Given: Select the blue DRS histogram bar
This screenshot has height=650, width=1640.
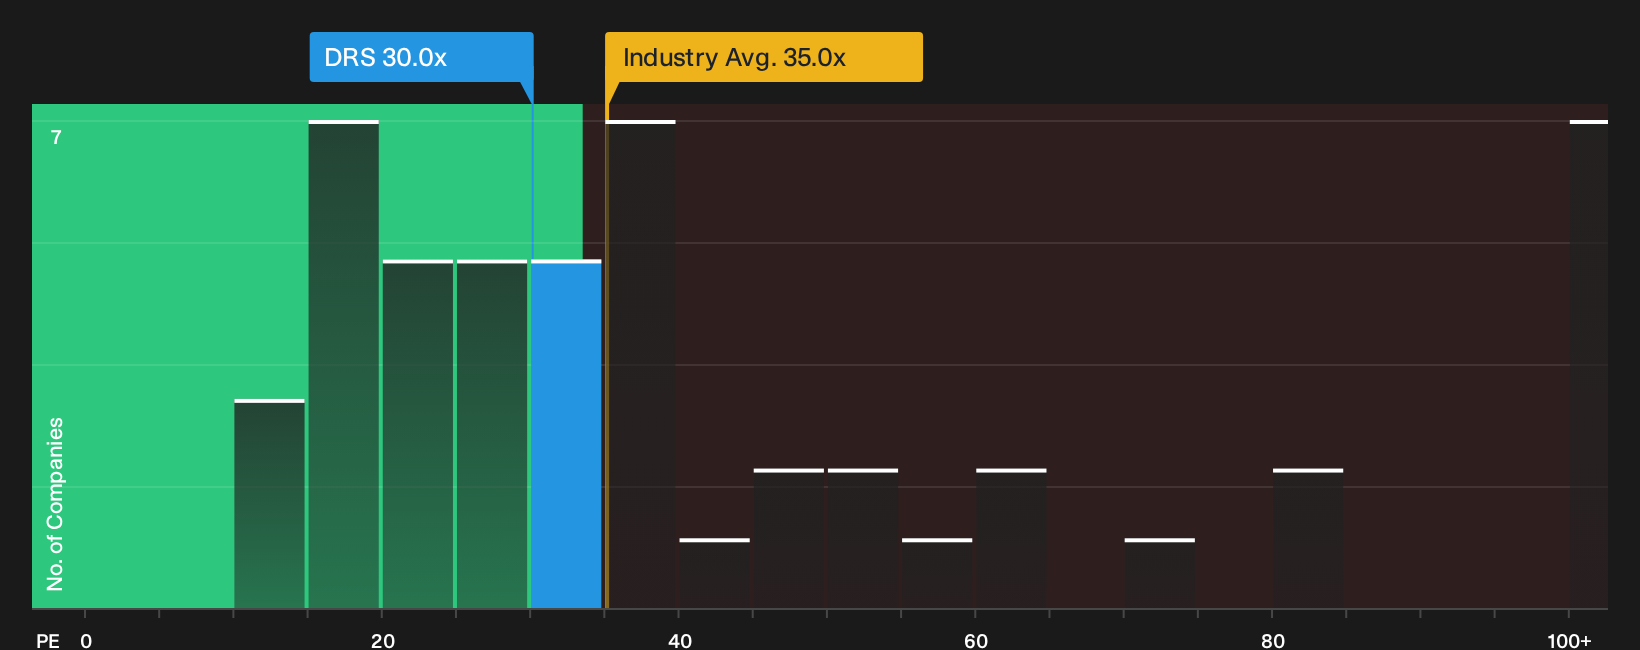Looking at the screenshot, I should [x=566, y=434].
